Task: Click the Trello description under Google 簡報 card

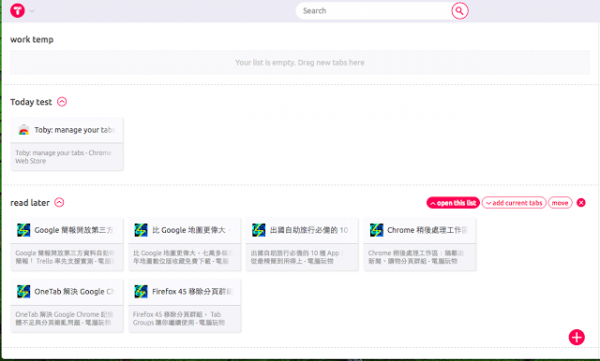Action: tap(65, 257)
